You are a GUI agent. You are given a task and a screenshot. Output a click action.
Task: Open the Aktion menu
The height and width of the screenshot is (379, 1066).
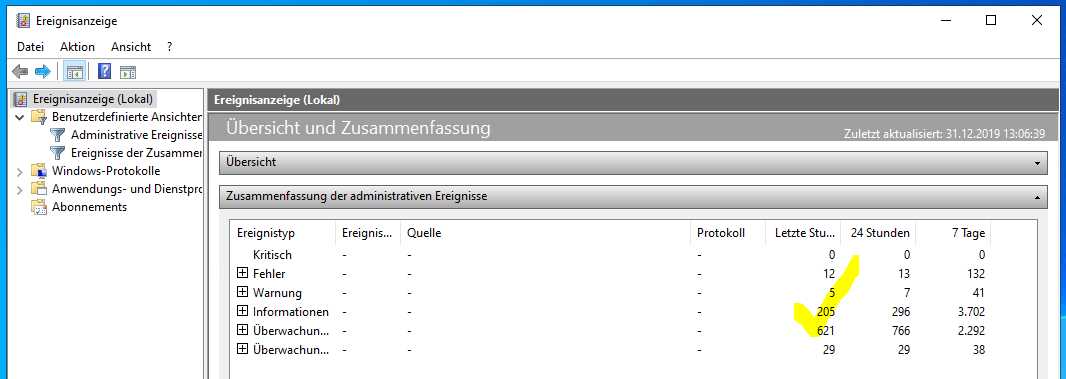coord(78,47)
